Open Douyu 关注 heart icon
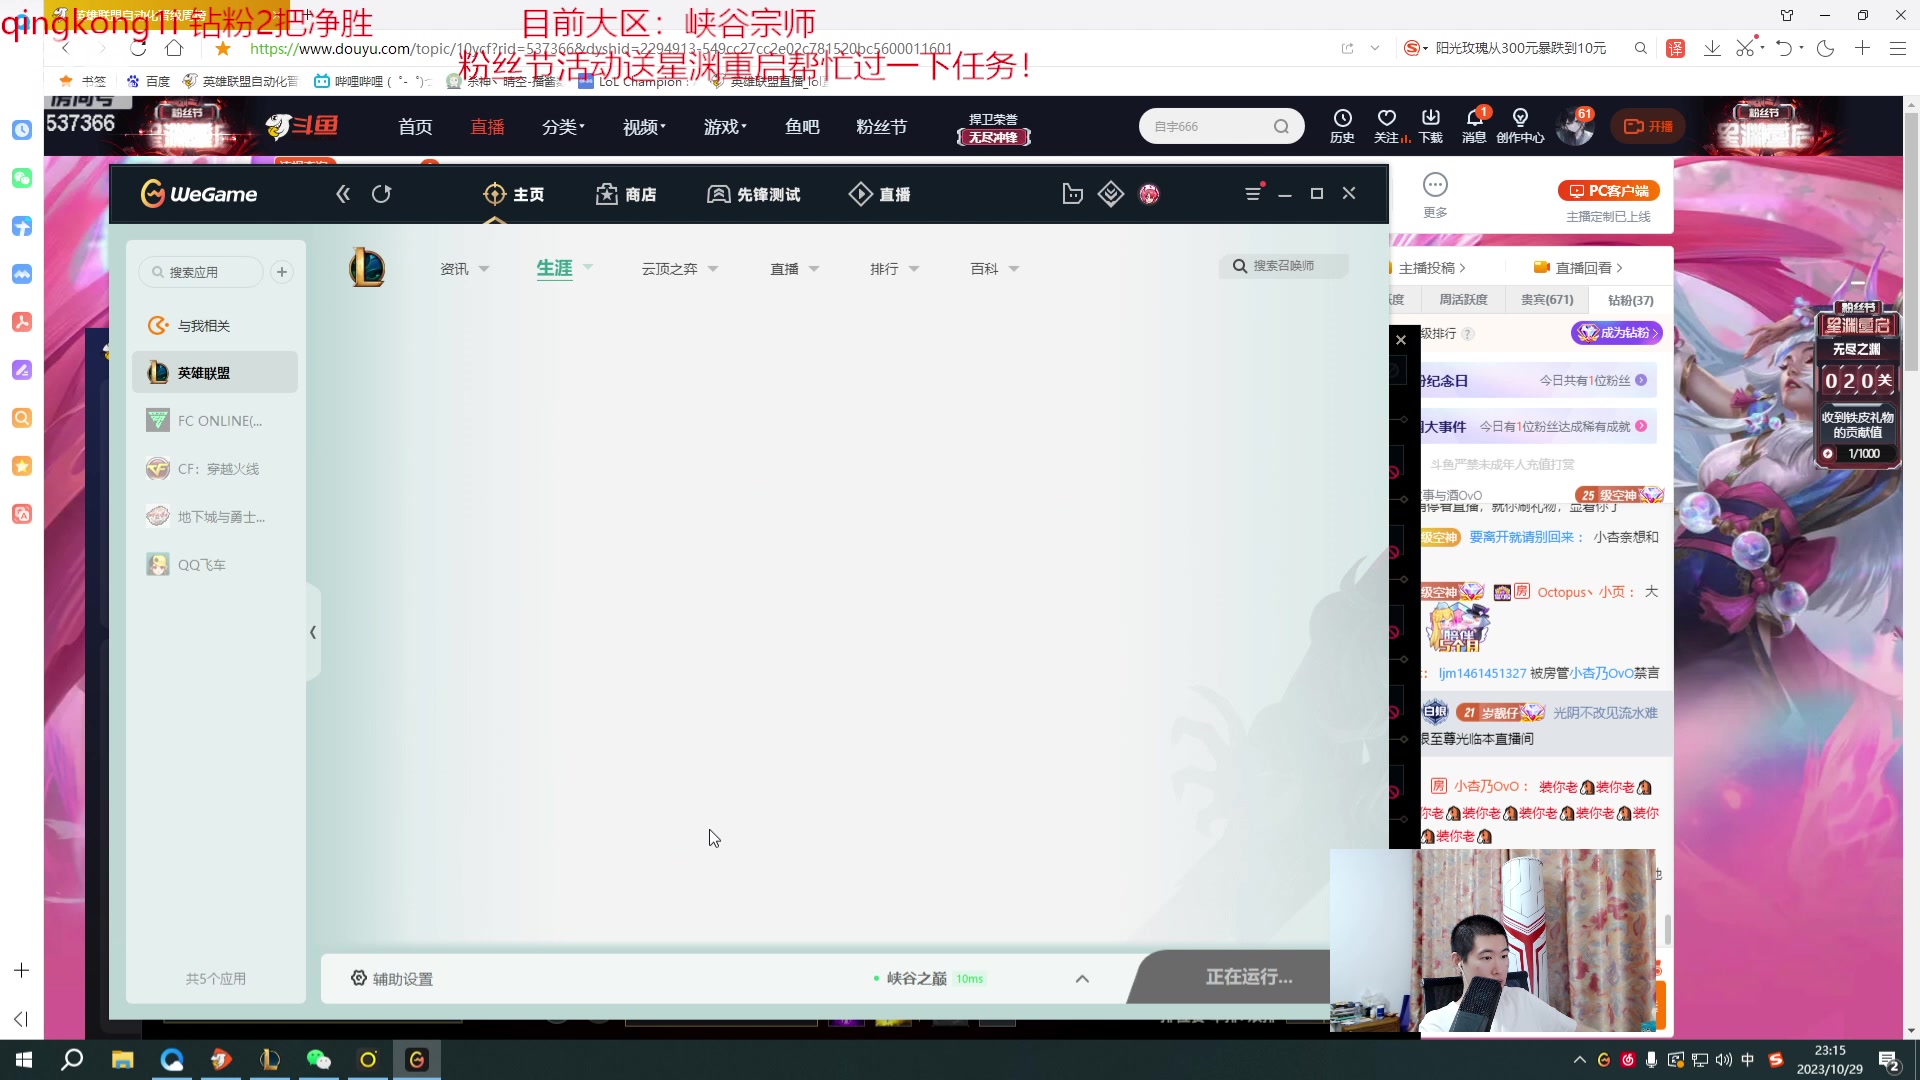The height and width of the screenshot is (1080, 1920). [1387, 126]
